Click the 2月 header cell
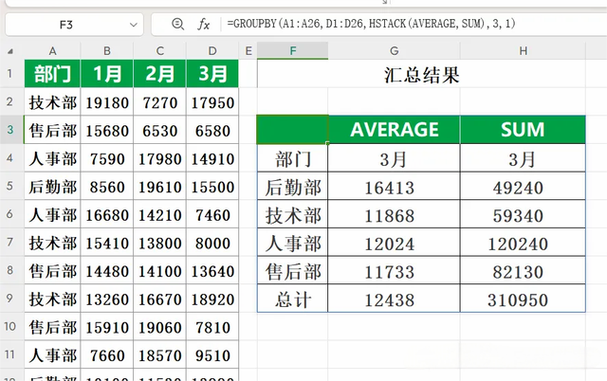 [160, 74]
